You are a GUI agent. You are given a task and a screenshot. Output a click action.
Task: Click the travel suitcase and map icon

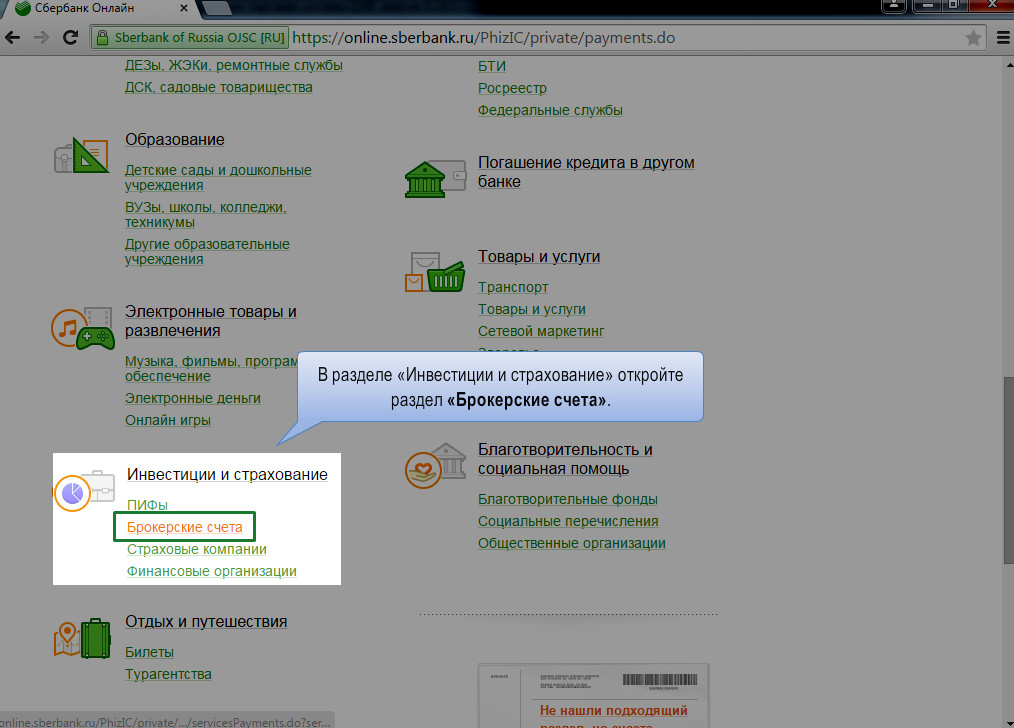coord(82,637)
